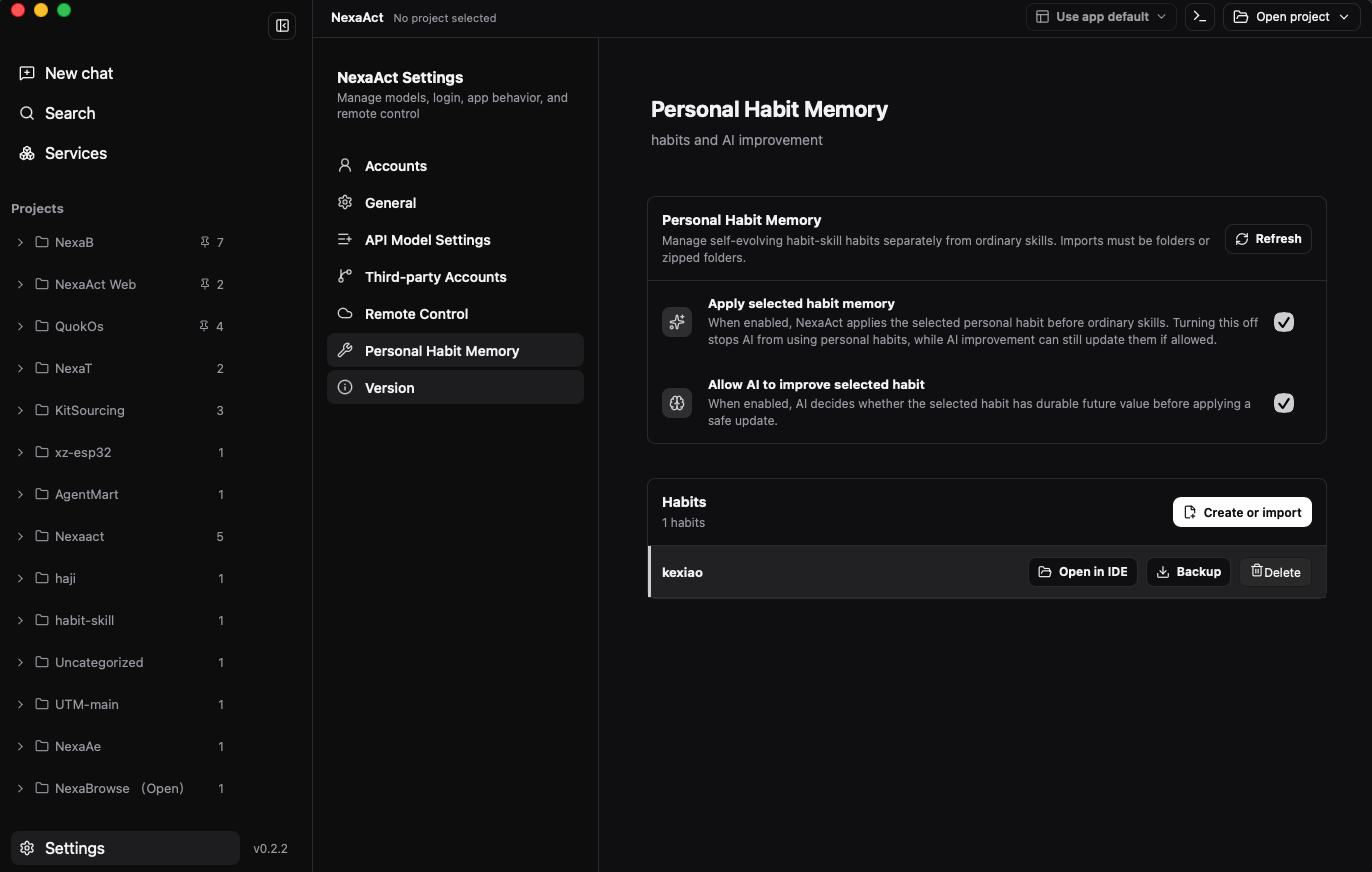Select API Model Settings section
Viewport: 1372px width, 872px height.
pyautogui.click(x=455, y=240)
